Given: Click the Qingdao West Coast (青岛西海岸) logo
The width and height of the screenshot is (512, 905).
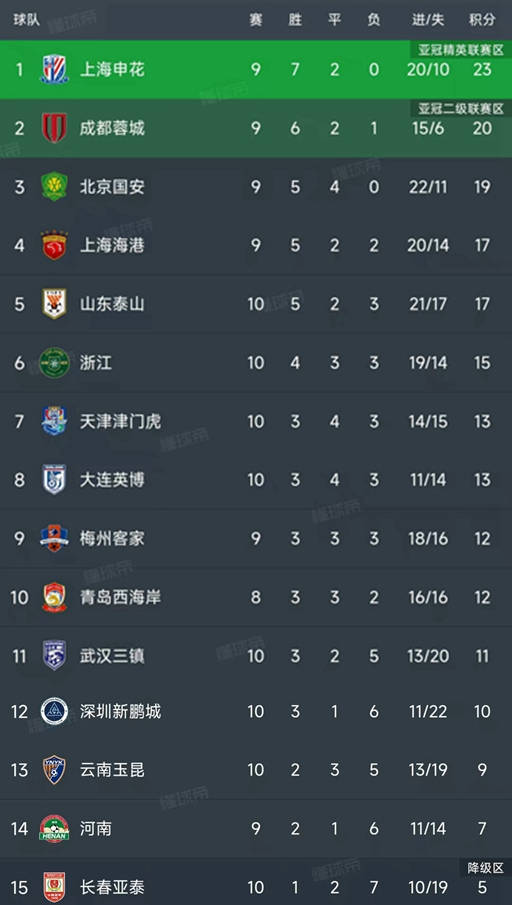Looking at the screenshot, I should [54, 597].
